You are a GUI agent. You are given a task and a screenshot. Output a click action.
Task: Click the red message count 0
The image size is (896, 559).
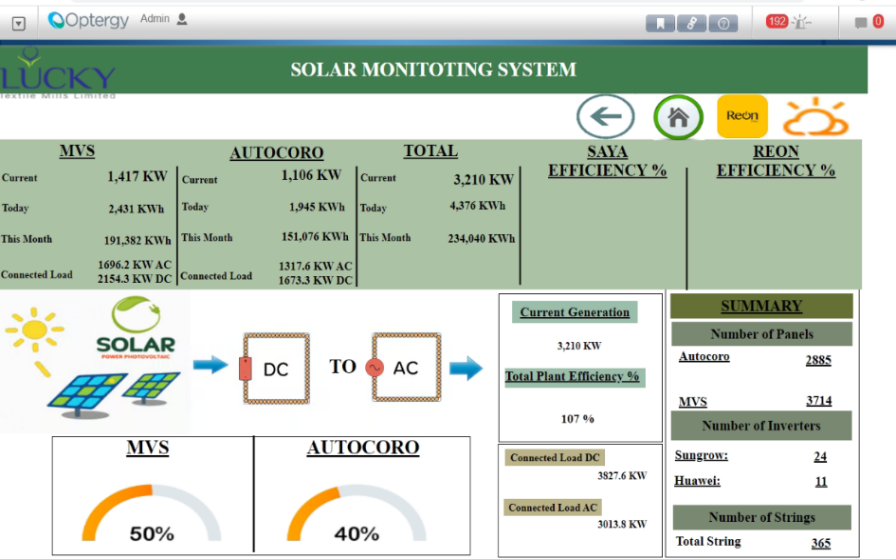pos(878,22)
